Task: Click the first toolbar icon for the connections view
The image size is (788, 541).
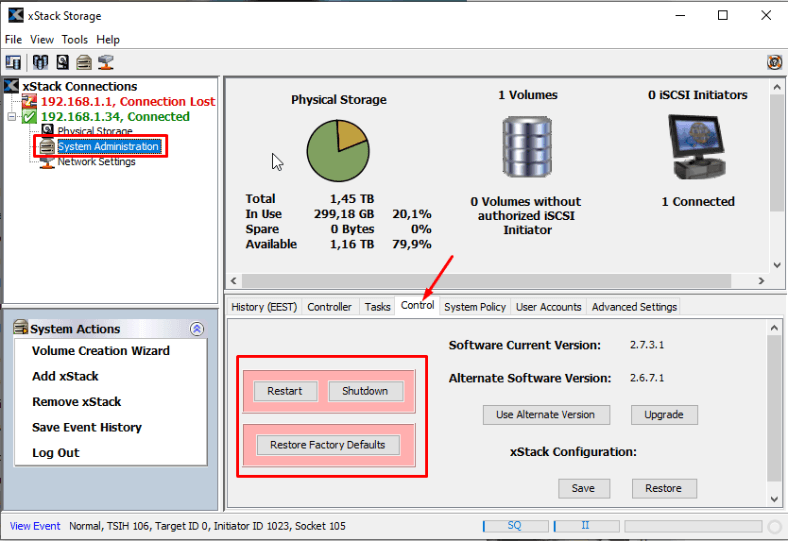Action: coord(13,62)
